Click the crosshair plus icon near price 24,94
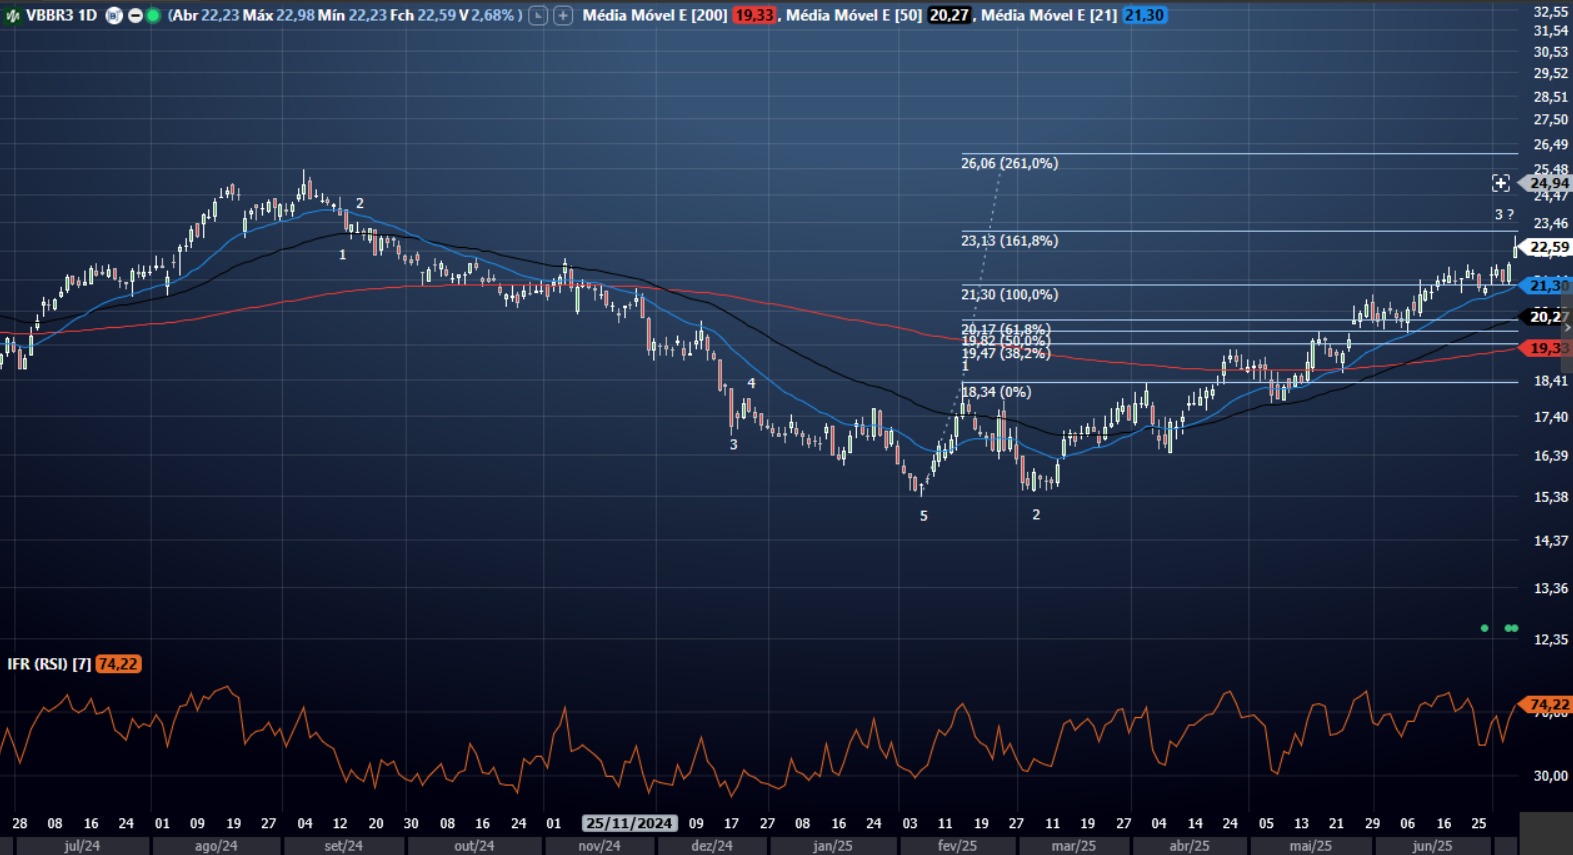The width and height of the screenshot is (1573, 855). [1500, 183]
